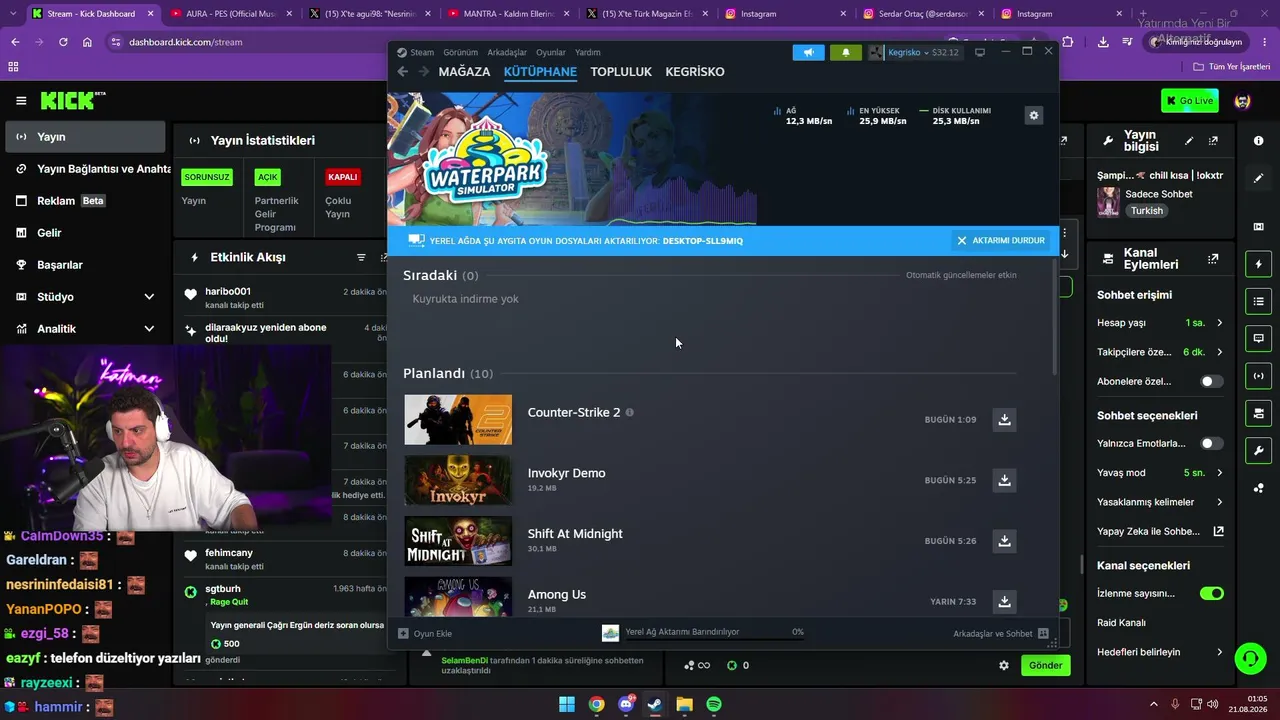
Task: Expand Stüdyo section in Kick sidebar
Action: click(x=149, y=297)
